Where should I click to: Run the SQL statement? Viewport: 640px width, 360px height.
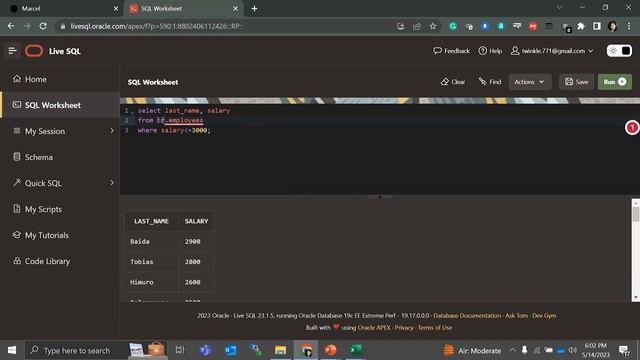tap(615, 82)
